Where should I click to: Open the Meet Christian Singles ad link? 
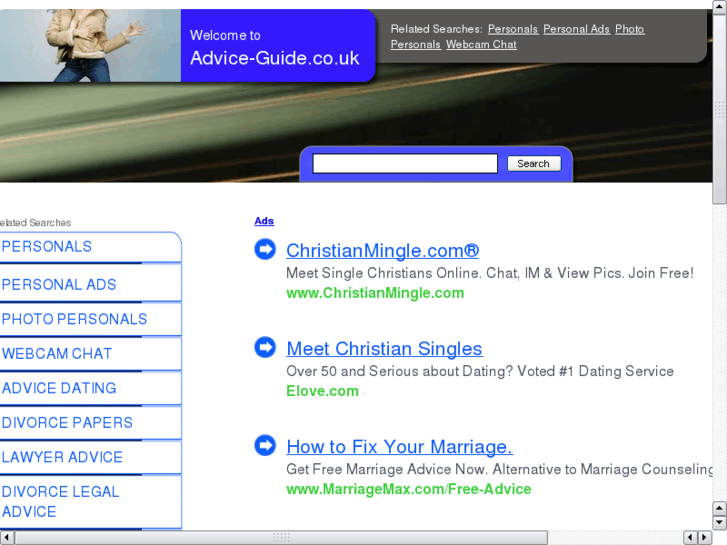[384, 349]
